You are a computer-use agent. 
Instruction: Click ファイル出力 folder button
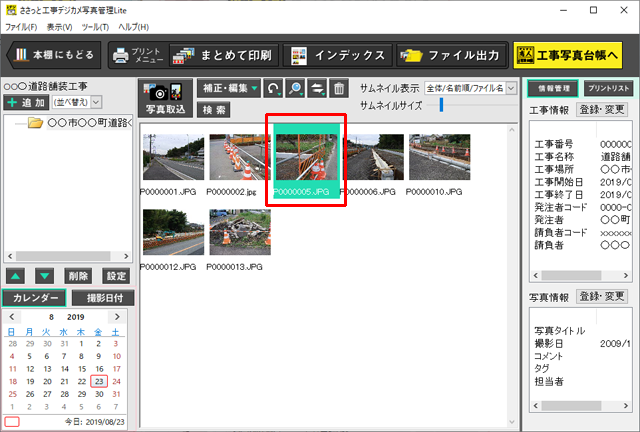451,55
